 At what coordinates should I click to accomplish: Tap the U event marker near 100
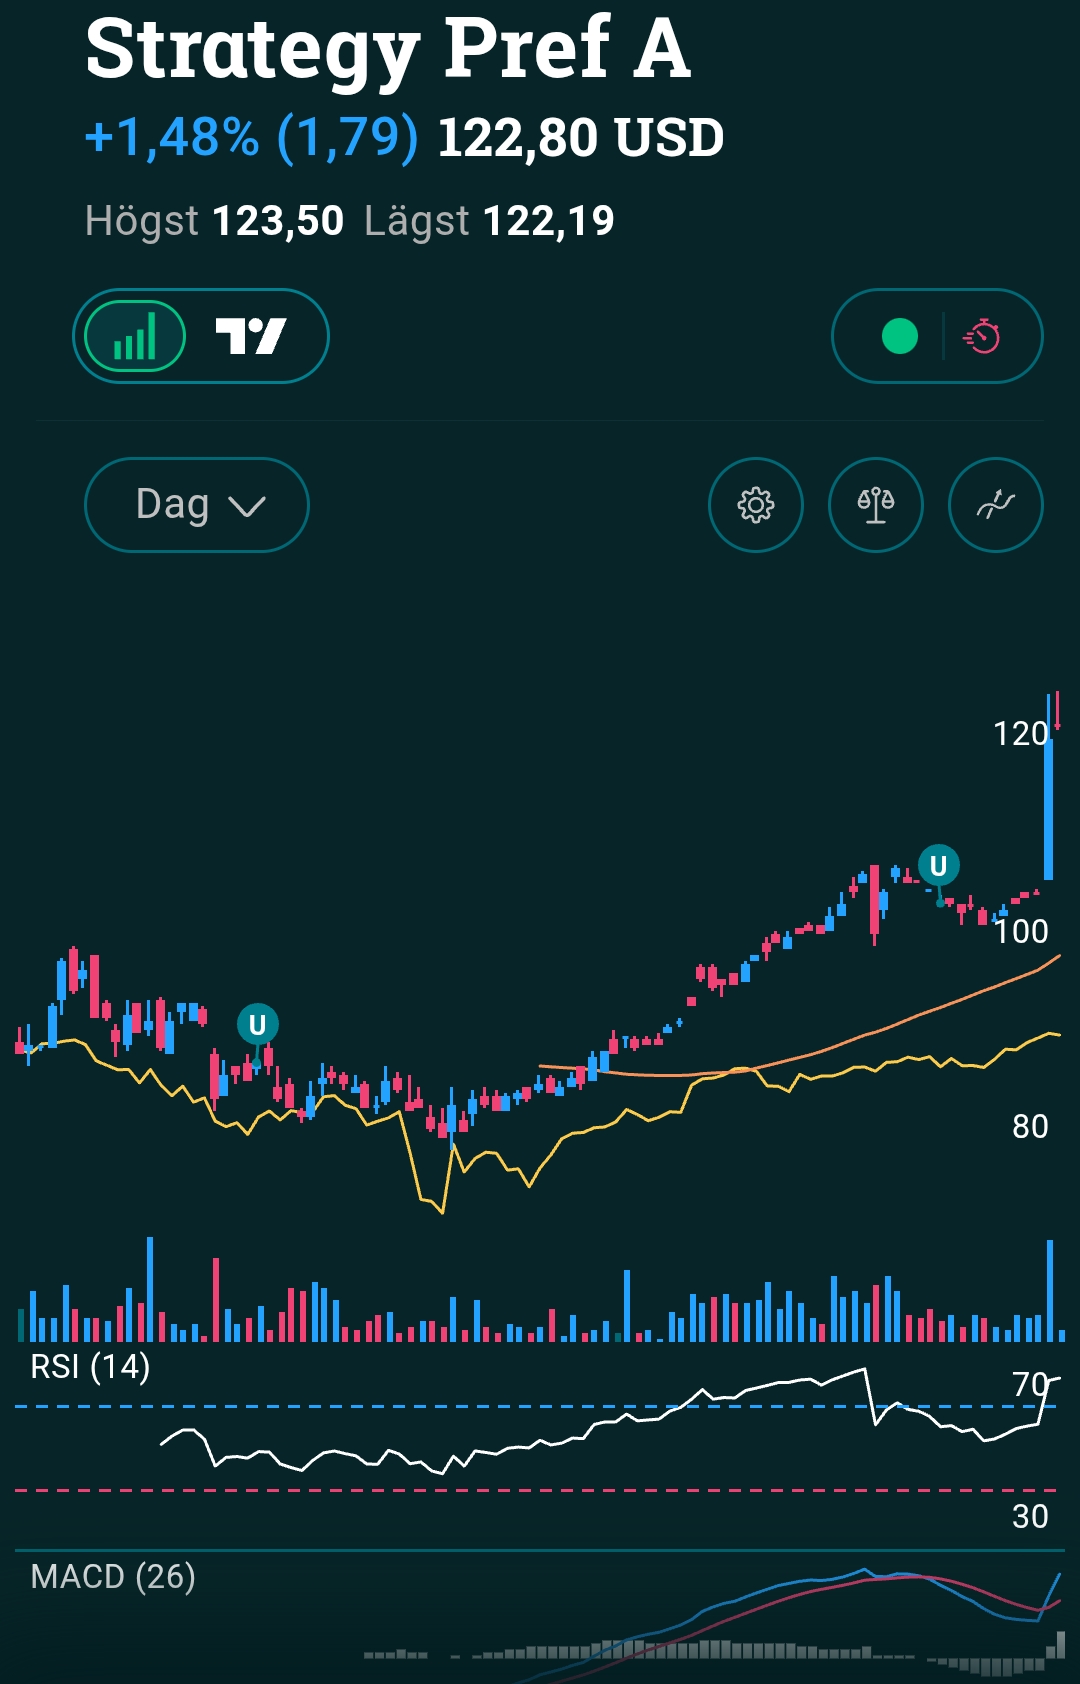pos(938,865)
